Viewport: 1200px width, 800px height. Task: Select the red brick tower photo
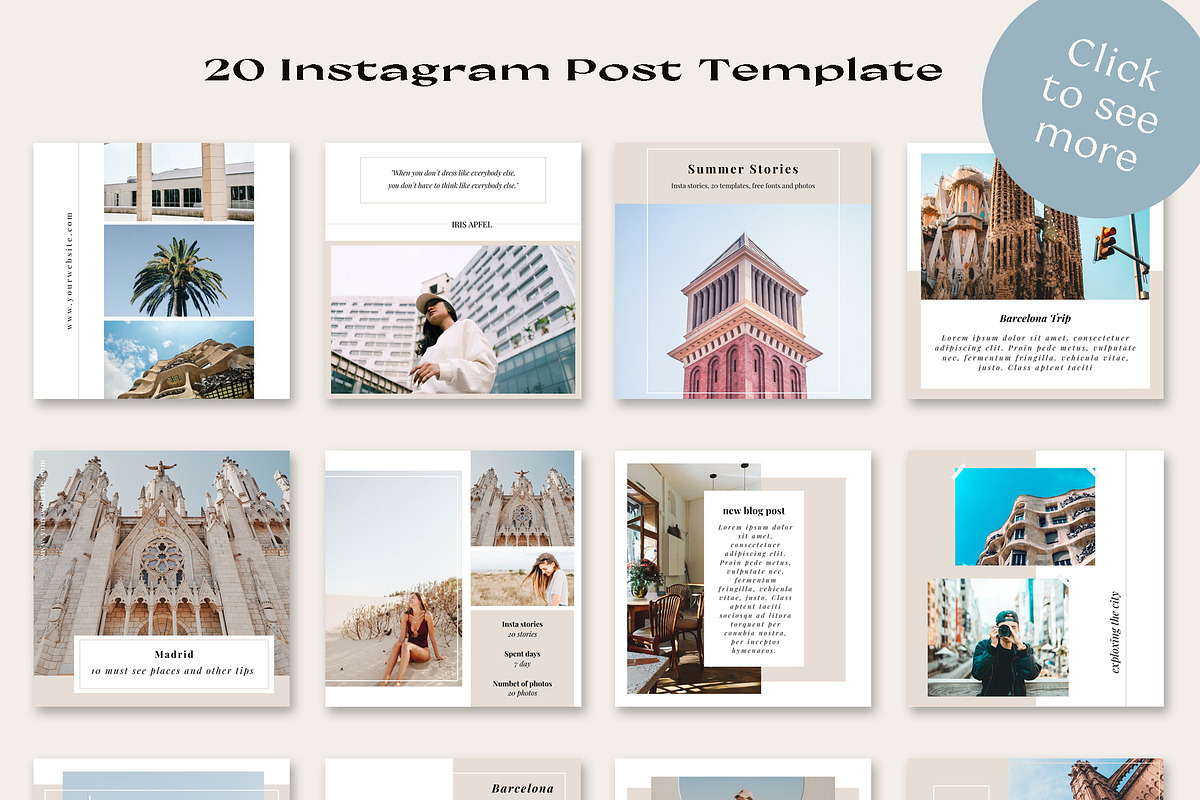pos(743,301)
